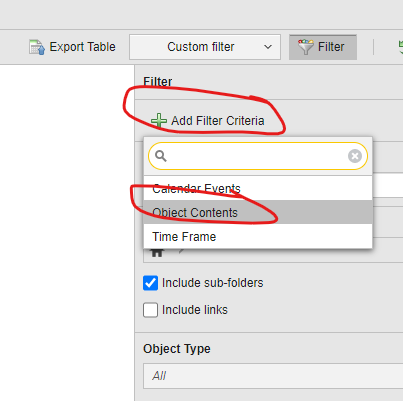The width and height of the screenshot is (403, 401).
Task: Open the Object Type All field
Action: (273, 376)
